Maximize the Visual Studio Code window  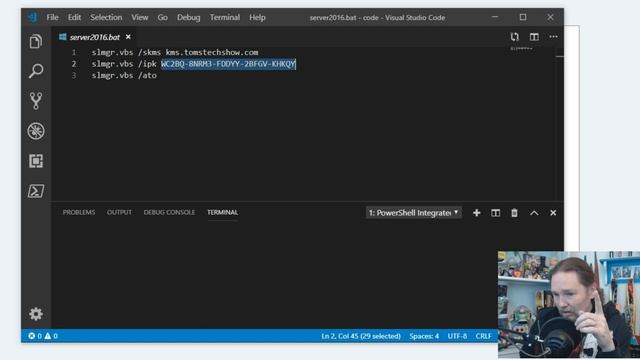click(523, 17)
